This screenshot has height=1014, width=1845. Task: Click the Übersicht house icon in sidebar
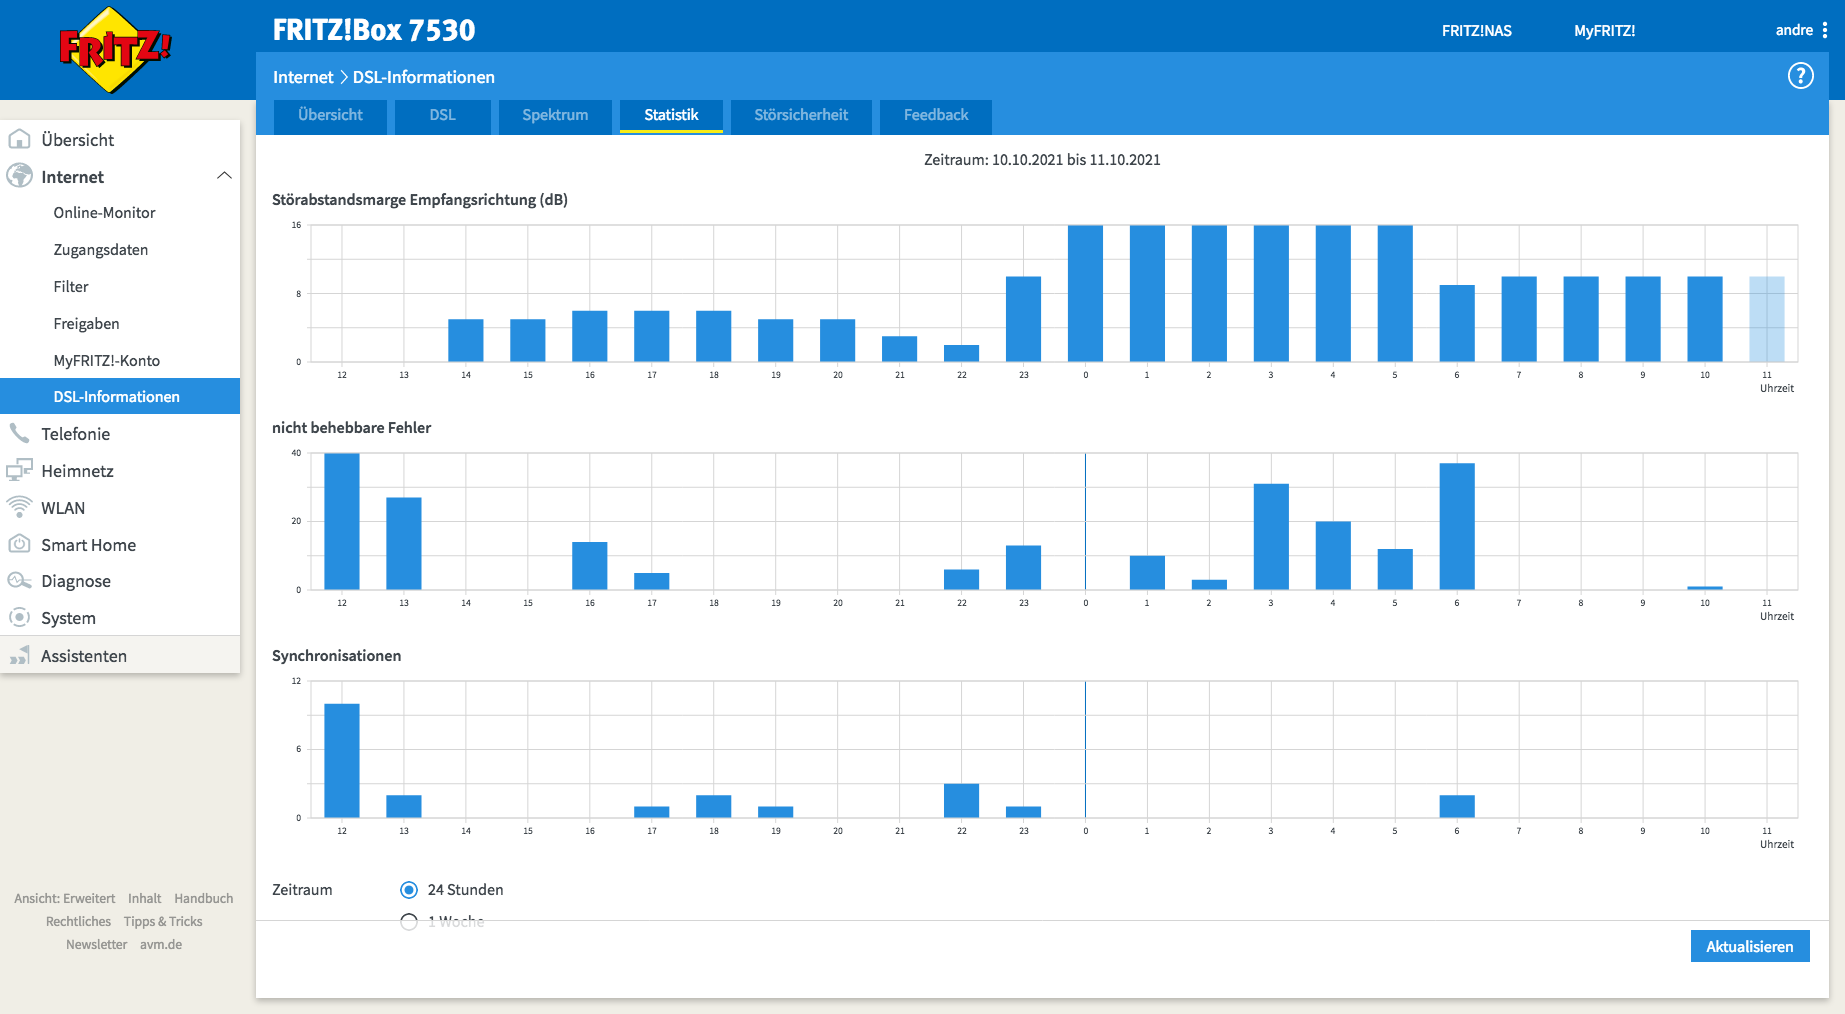(x=19, y=139)
